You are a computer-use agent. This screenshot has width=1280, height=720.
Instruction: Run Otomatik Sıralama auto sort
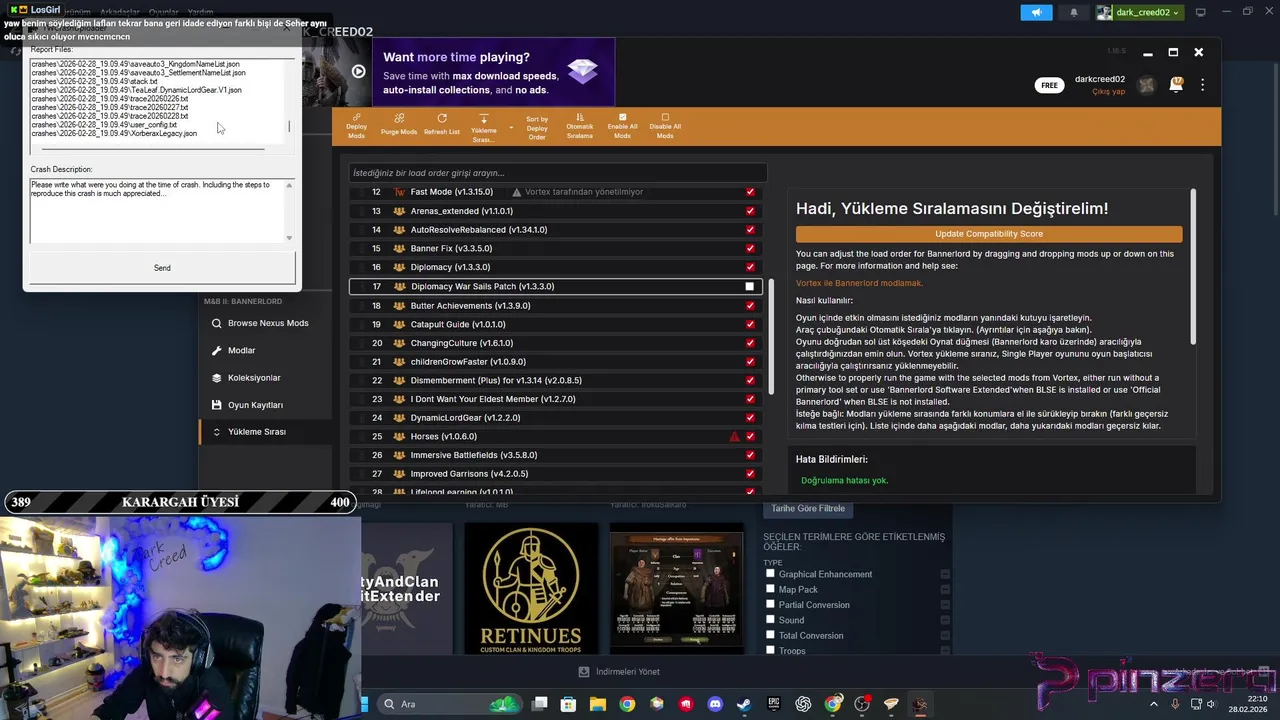pos(580,126)
